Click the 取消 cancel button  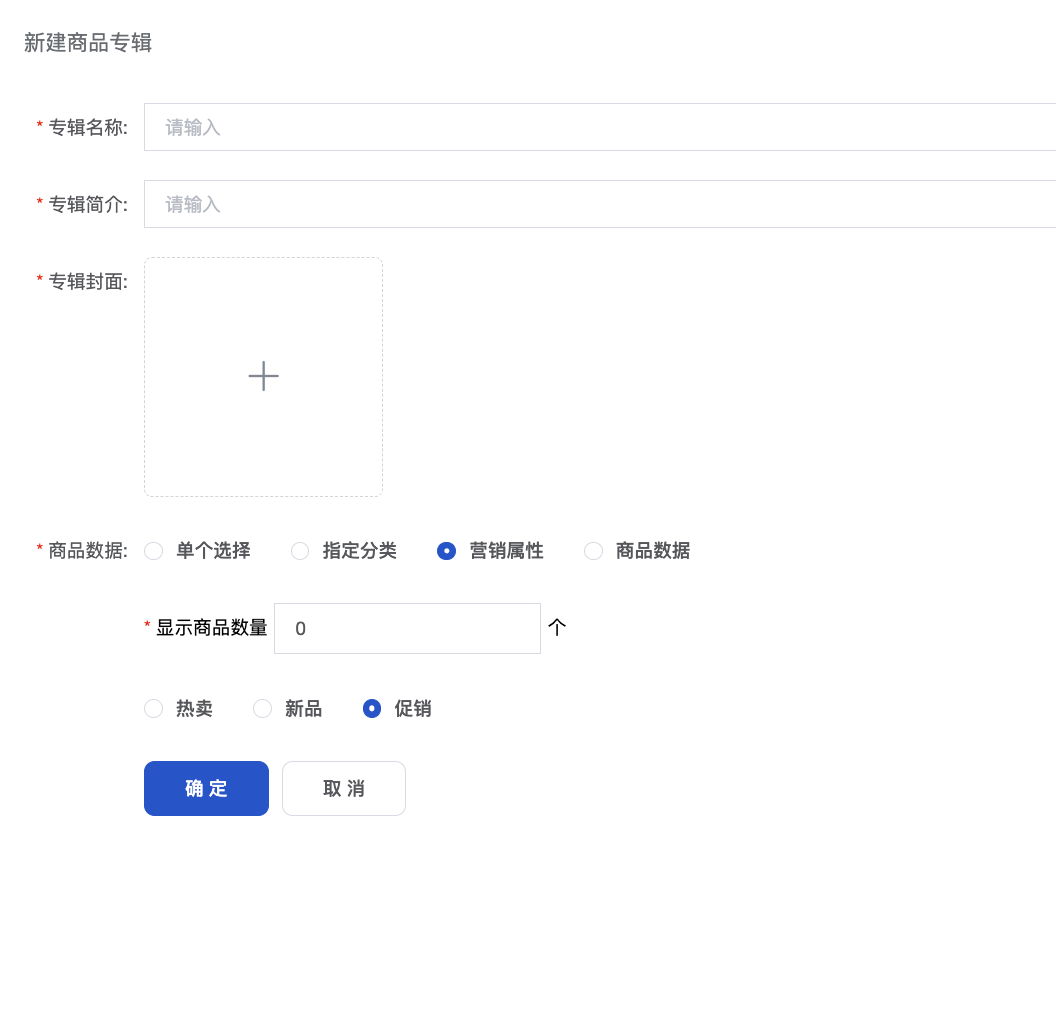[x=343, y=788]
